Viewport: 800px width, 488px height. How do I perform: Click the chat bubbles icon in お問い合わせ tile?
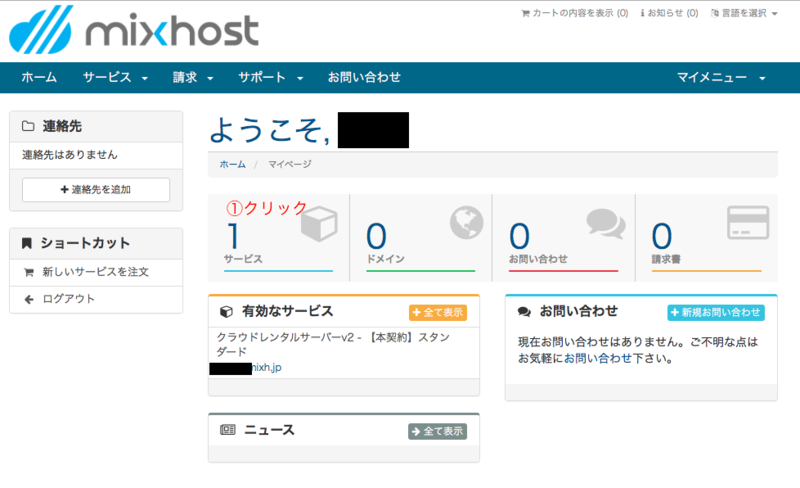point(606,224)
